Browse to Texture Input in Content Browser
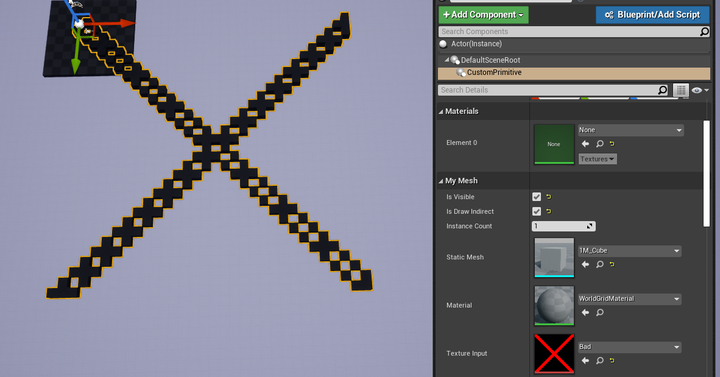 [x=599, y=360]
